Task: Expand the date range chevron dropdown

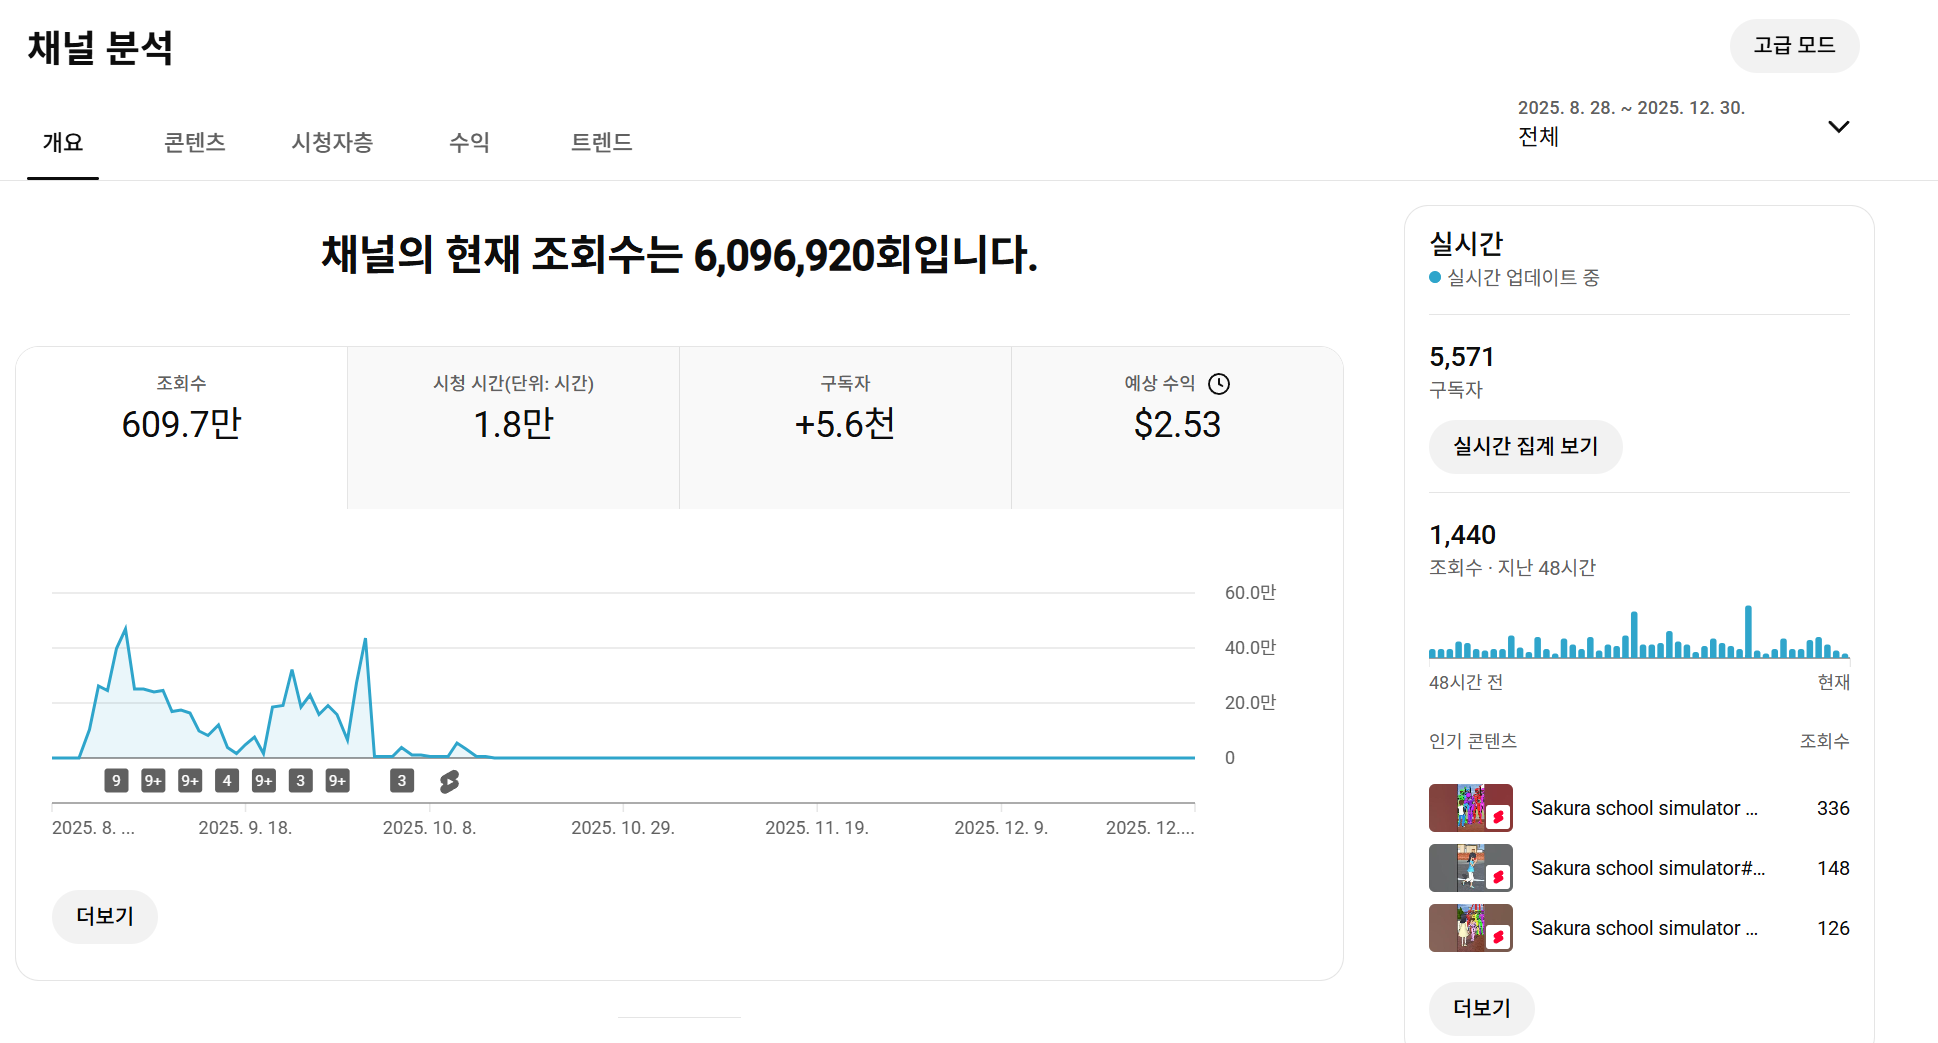Action: click(x=1837, y=127)
